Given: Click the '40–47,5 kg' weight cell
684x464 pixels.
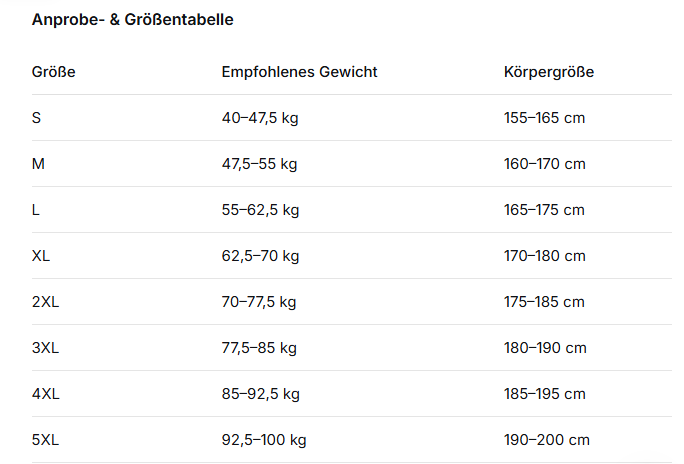Looking at the screenshot, I should (260, 118).
